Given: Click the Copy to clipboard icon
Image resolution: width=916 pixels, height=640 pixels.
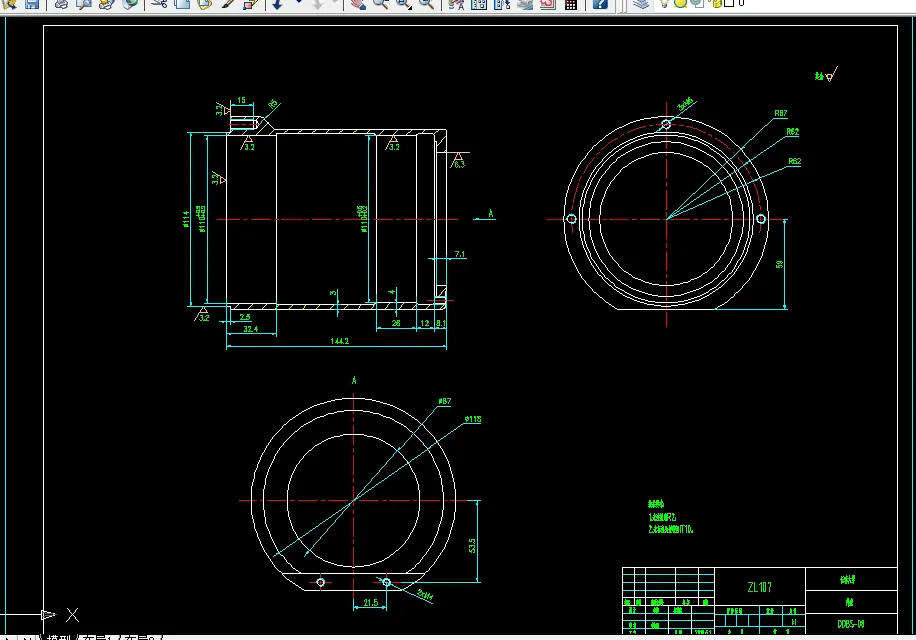Looking at the screenshot, I should pos(182,4).
